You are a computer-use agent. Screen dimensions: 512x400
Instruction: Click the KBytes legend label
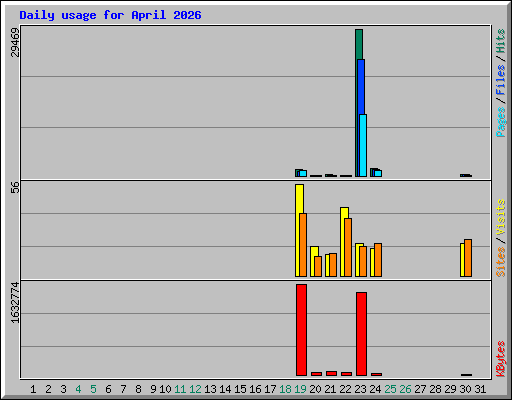[501, 359]
